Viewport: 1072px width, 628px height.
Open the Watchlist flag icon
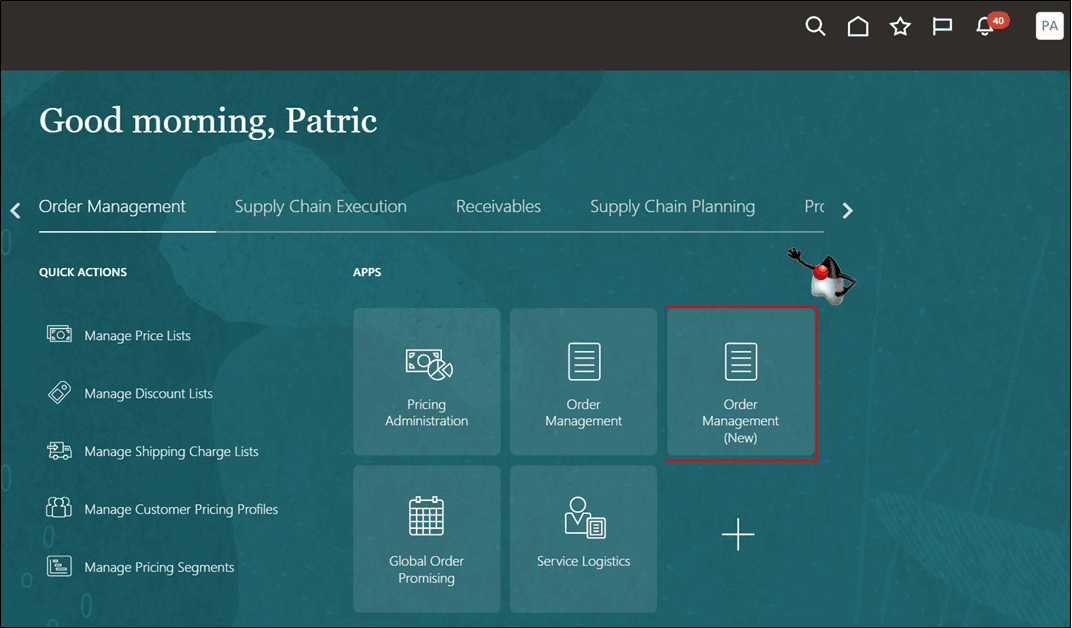(x=943, y=27)
